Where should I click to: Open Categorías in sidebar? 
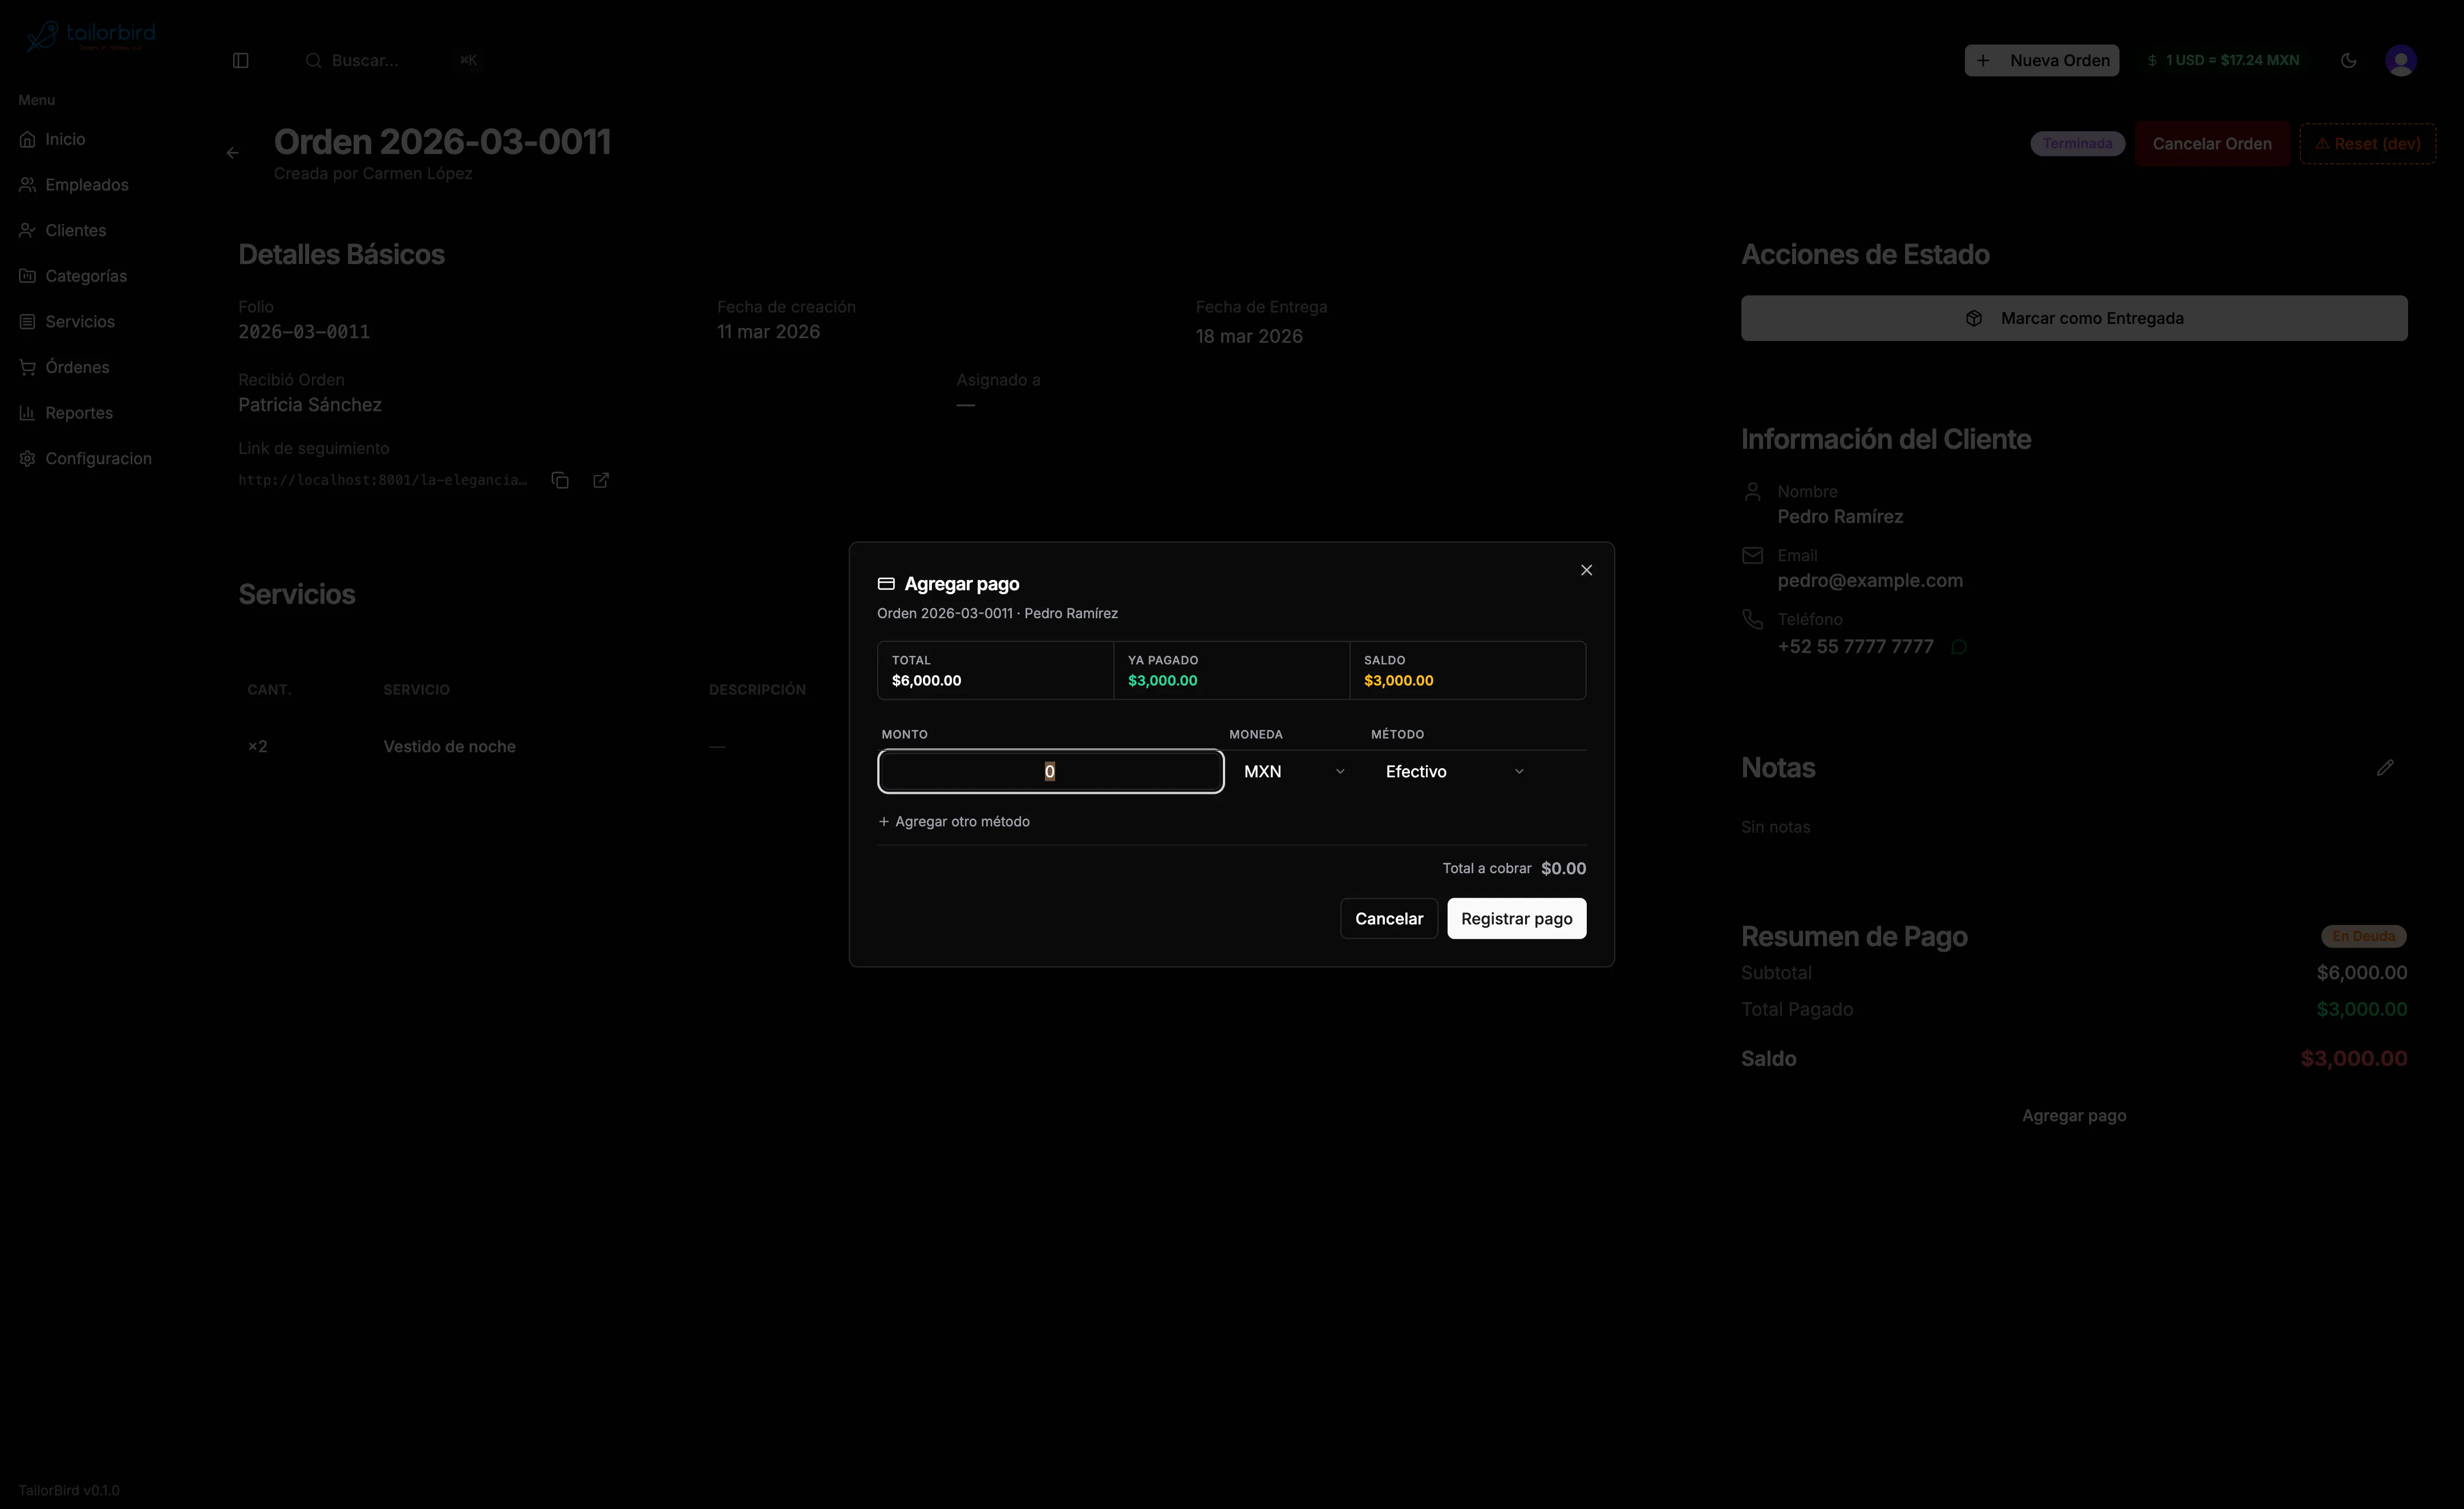[x=85, y=276]
